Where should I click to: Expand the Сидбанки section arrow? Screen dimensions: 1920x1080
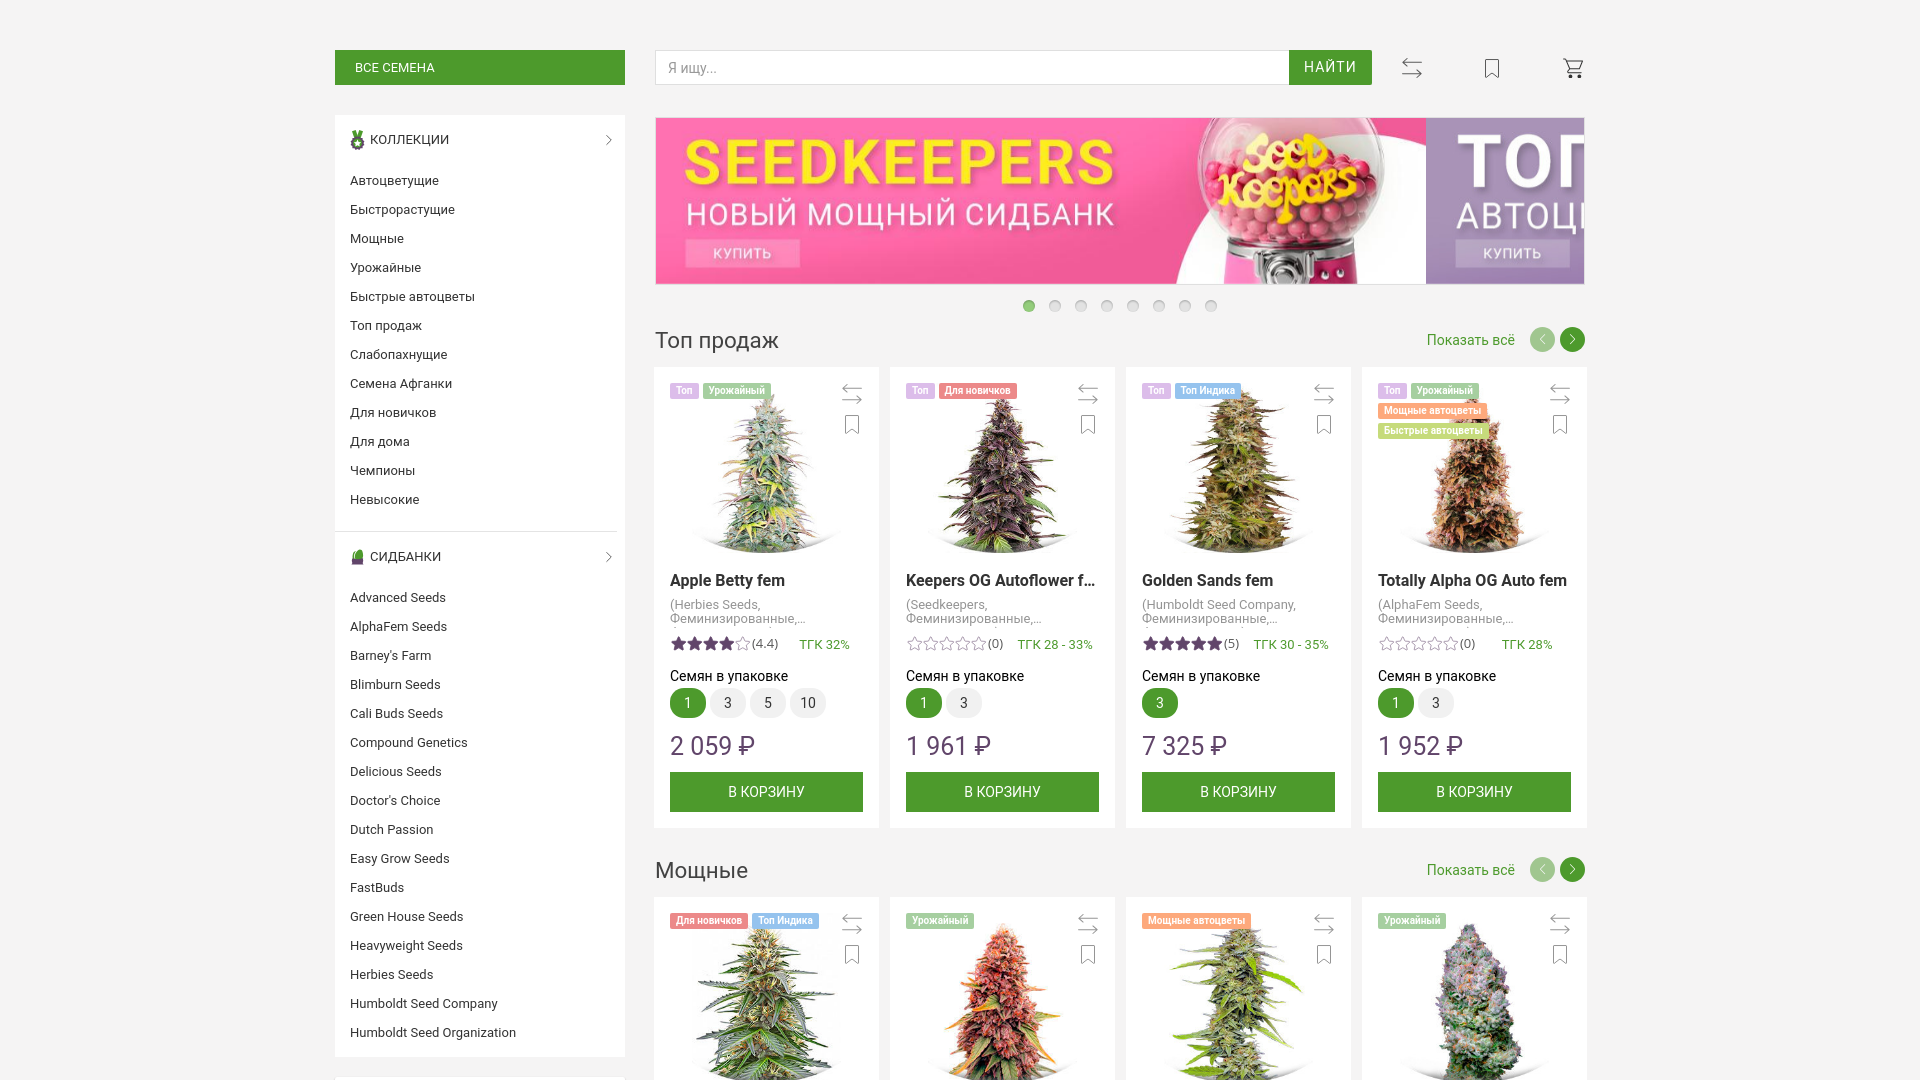[608, 557]
